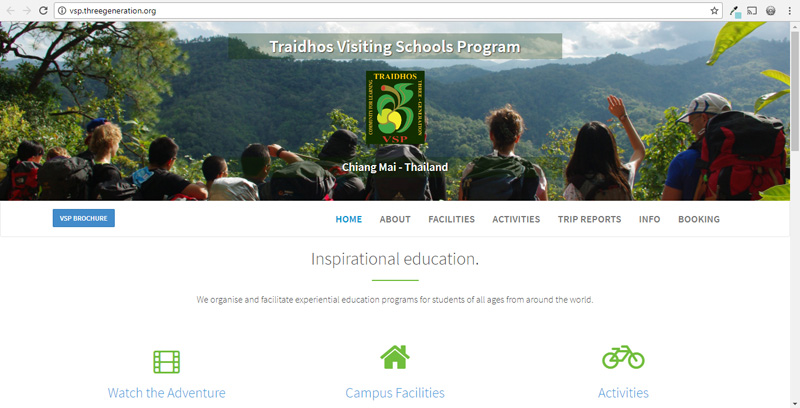Click the green house icon
The image size is (800, 408).
tap(395, 357)
